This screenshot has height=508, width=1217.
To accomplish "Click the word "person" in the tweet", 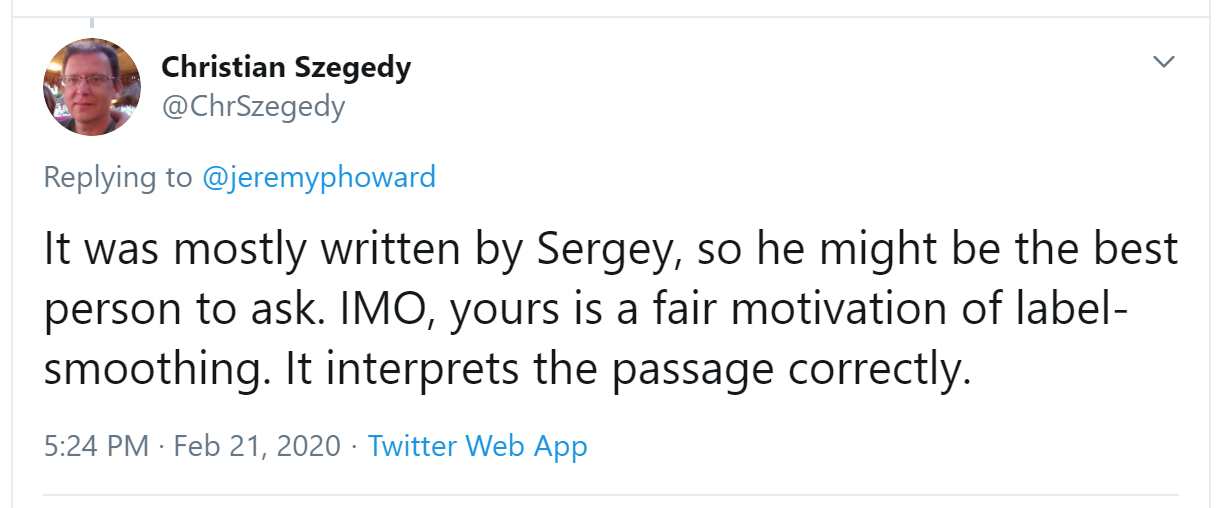I will coord(108,311).
